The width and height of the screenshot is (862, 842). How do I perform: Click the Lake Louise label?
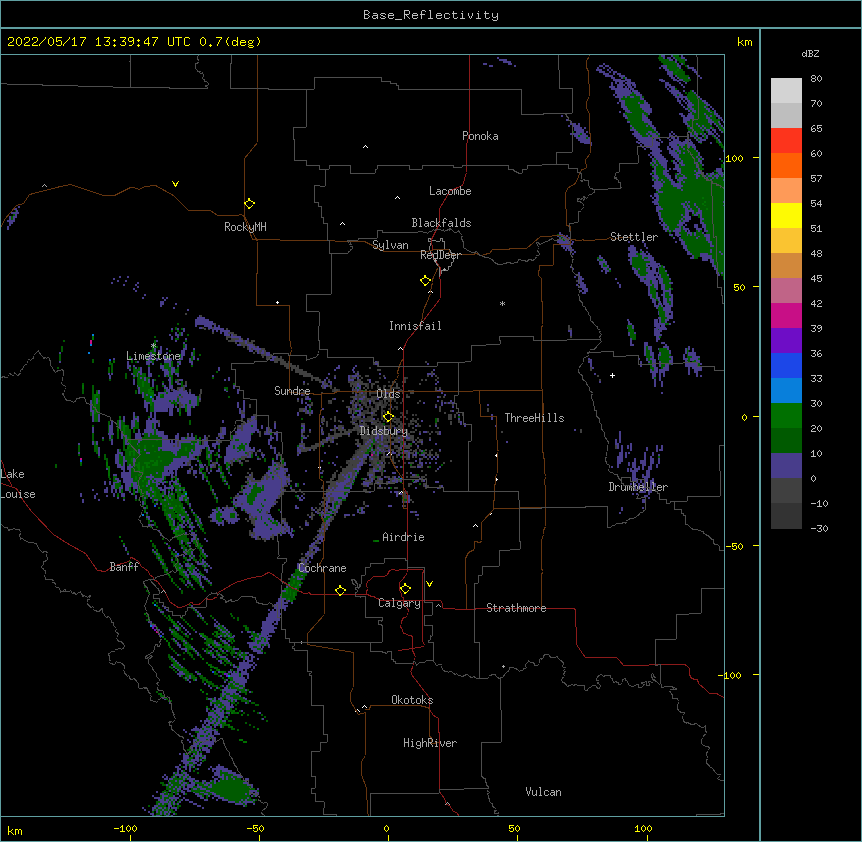(18, 484)
